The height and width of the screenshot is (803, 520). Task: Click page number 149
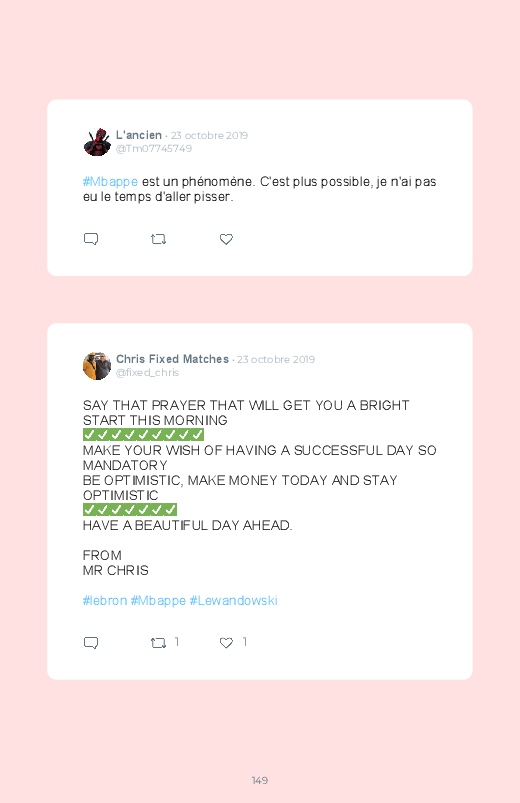[x=260, y=780]
